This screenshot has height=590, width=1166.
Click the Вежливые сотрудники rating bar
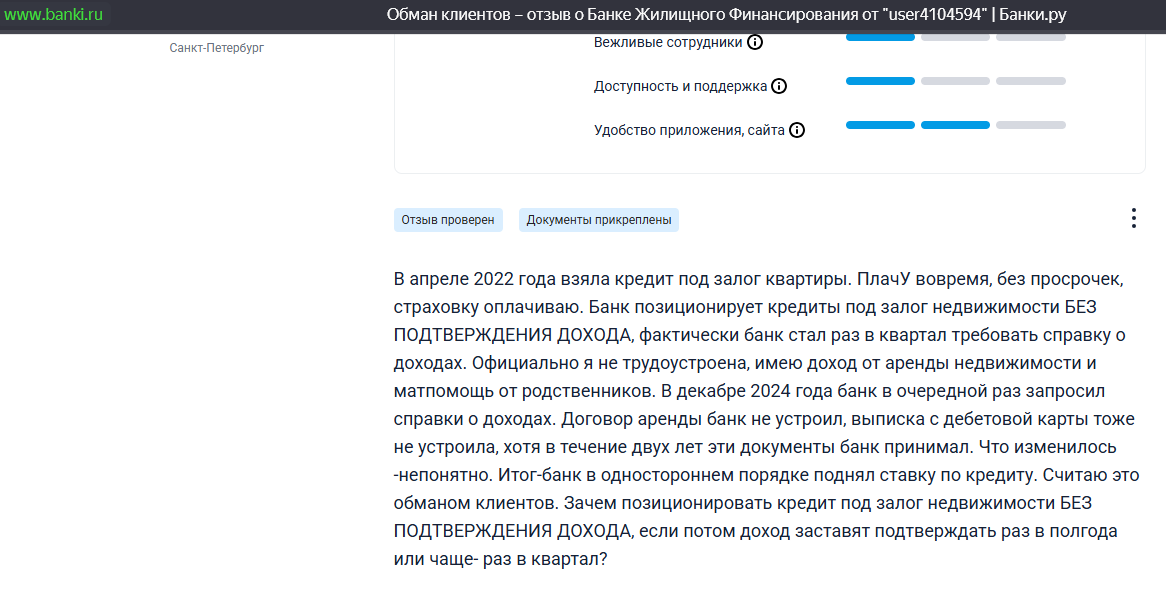[956, 37]
